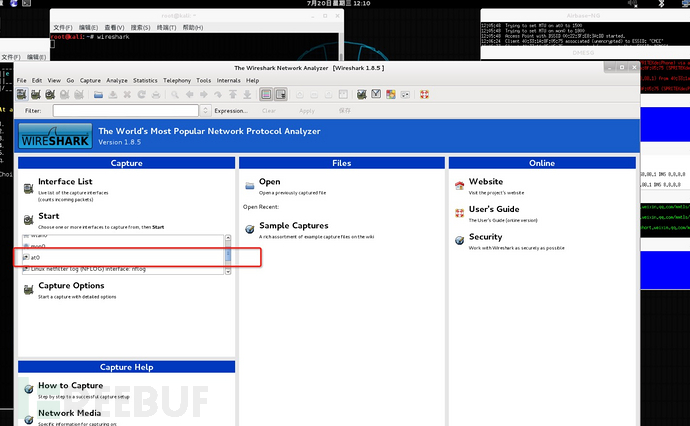Print packets using the printer icon
This screenshot has height=426, width=690.
point(156,95)
